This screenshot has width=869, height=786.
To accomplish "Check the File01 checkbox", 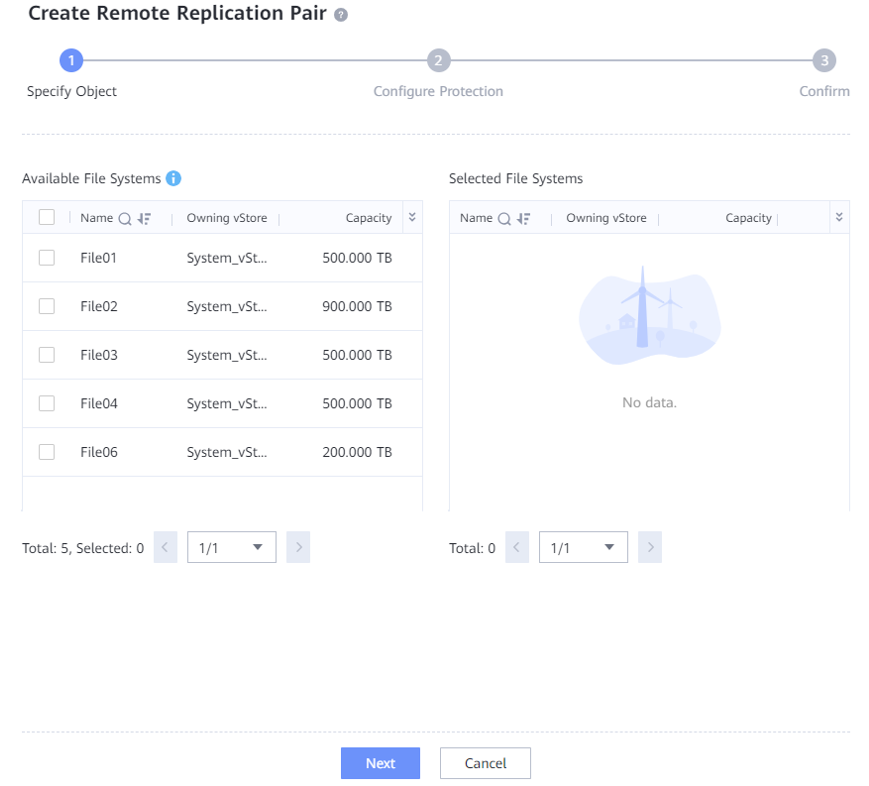I will pyautogui.click(x=46, y=258).
